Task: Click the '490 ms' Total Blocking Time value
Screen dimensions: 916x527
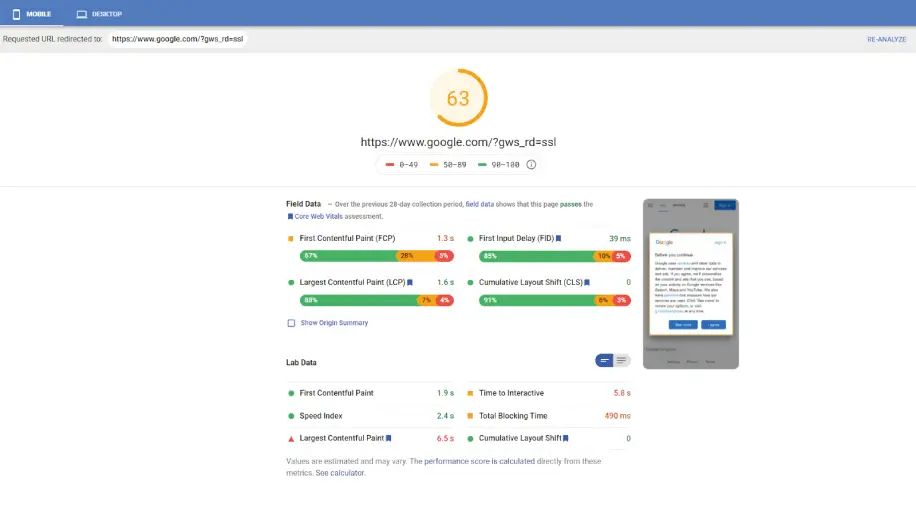Action: click(617, 416)
